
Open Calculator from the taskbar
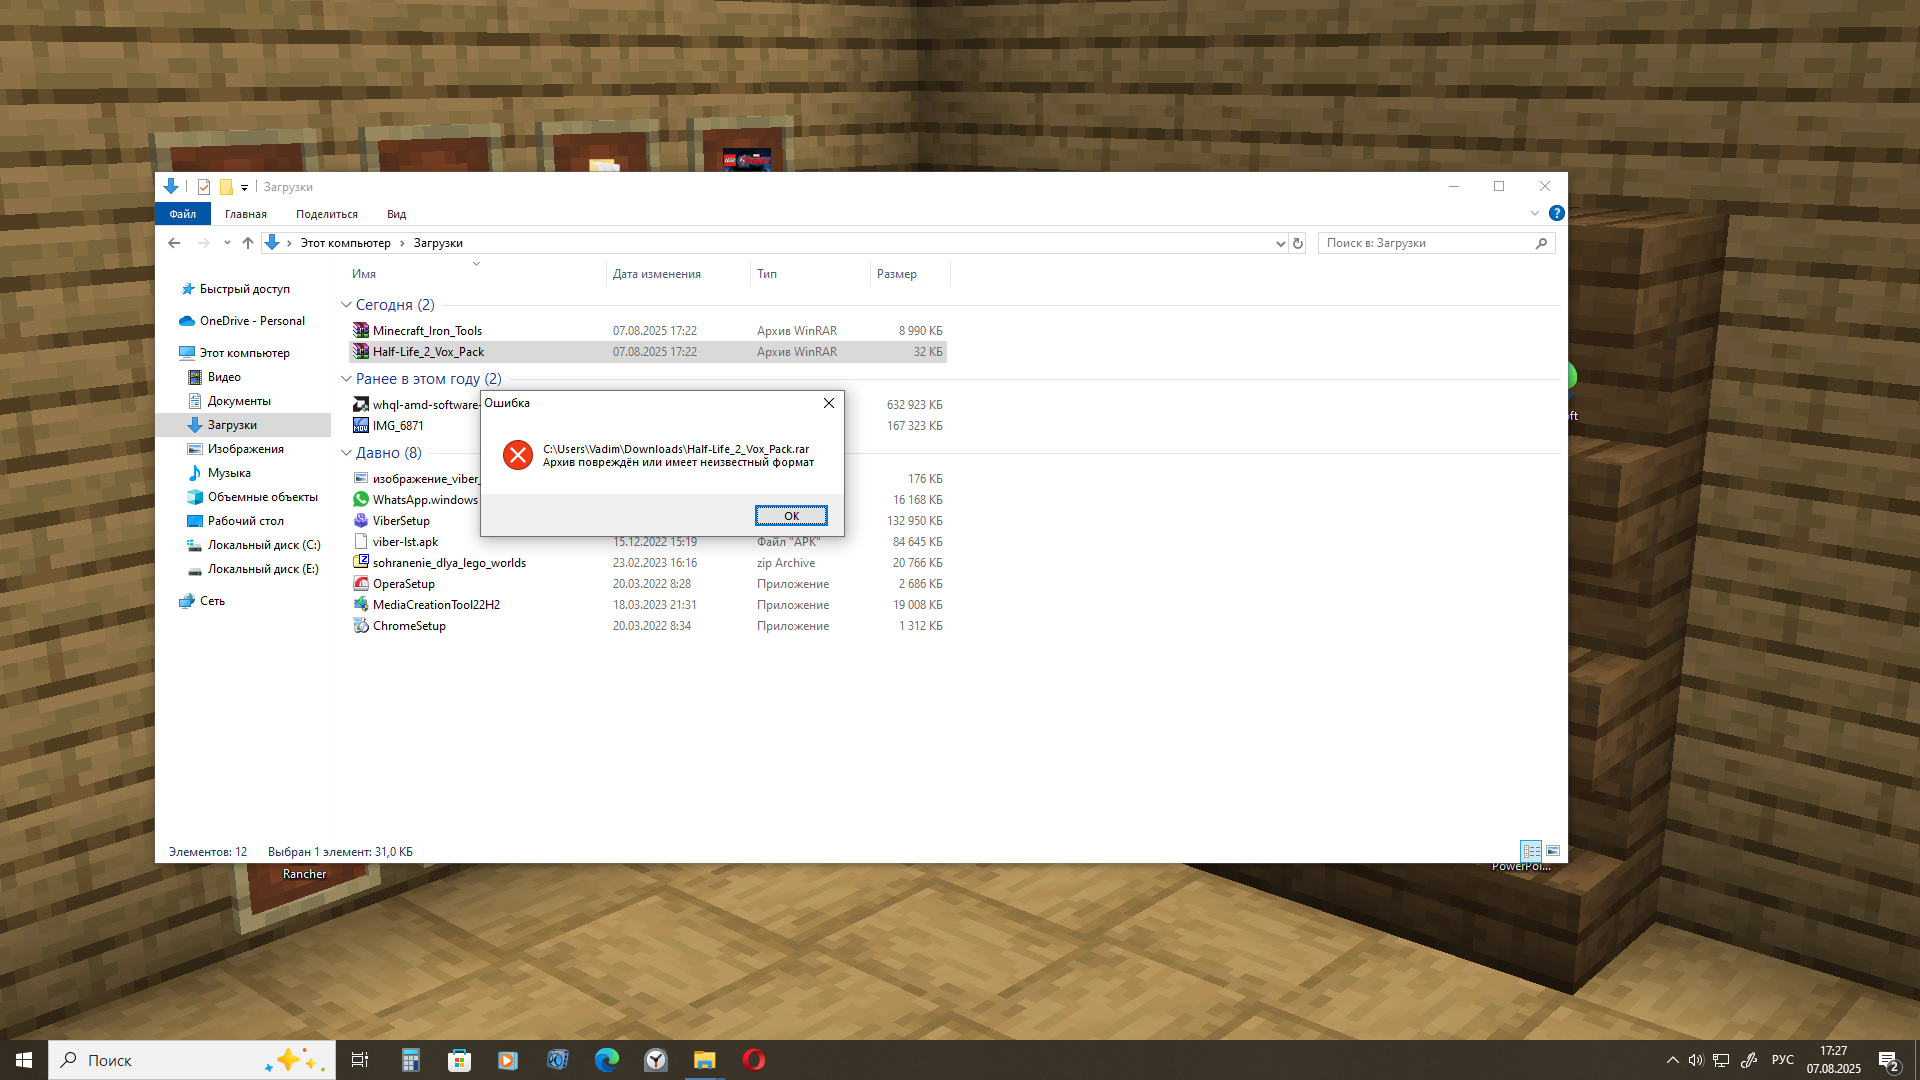[x=410, y=1060]
